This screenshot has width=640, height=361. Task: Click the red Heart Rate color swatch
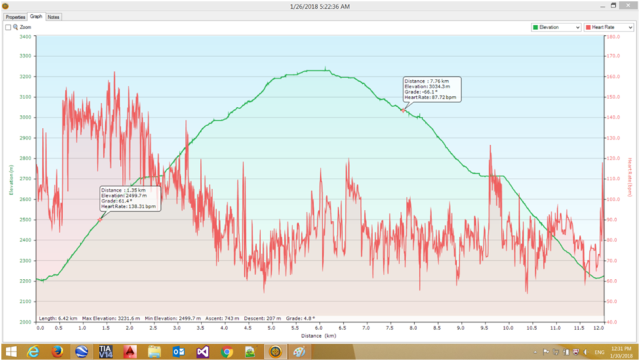588,27
